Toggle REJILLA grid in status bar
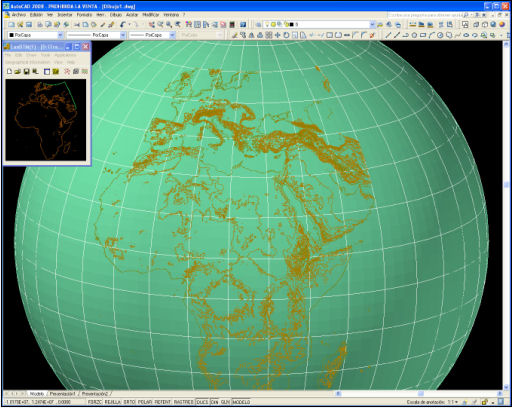 113,402
